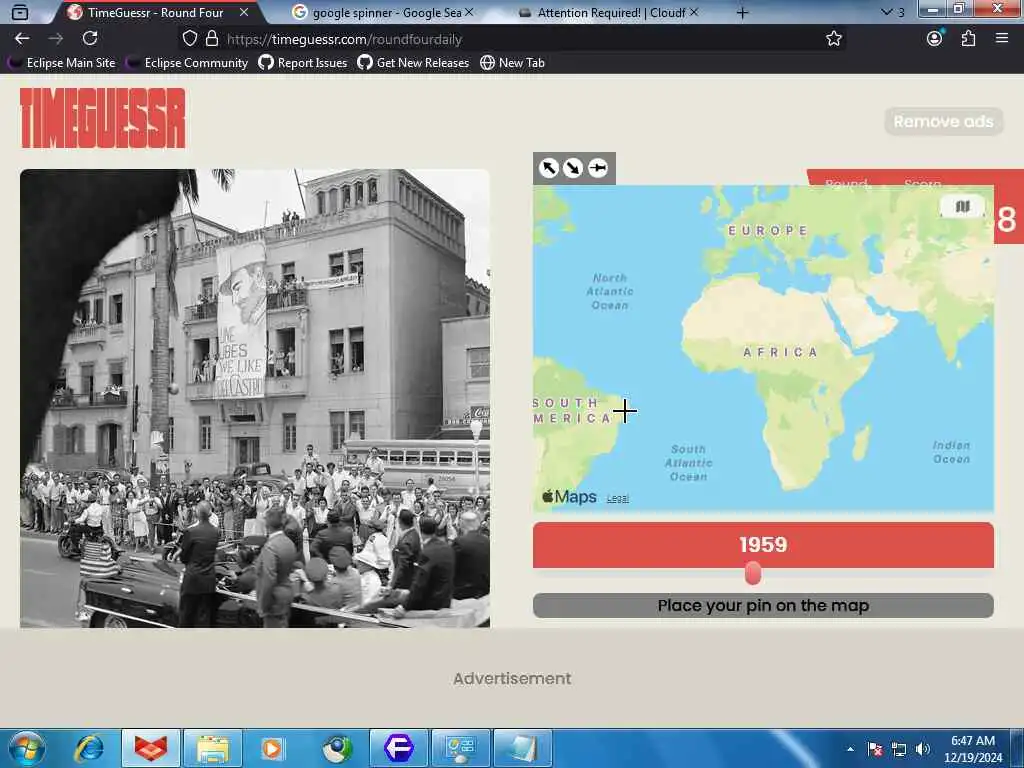The height and width of the screenshot is (768, 1024).
Task: Click the round score panel showing 8
Action: pyautogui.click(x=1008, y=219)
